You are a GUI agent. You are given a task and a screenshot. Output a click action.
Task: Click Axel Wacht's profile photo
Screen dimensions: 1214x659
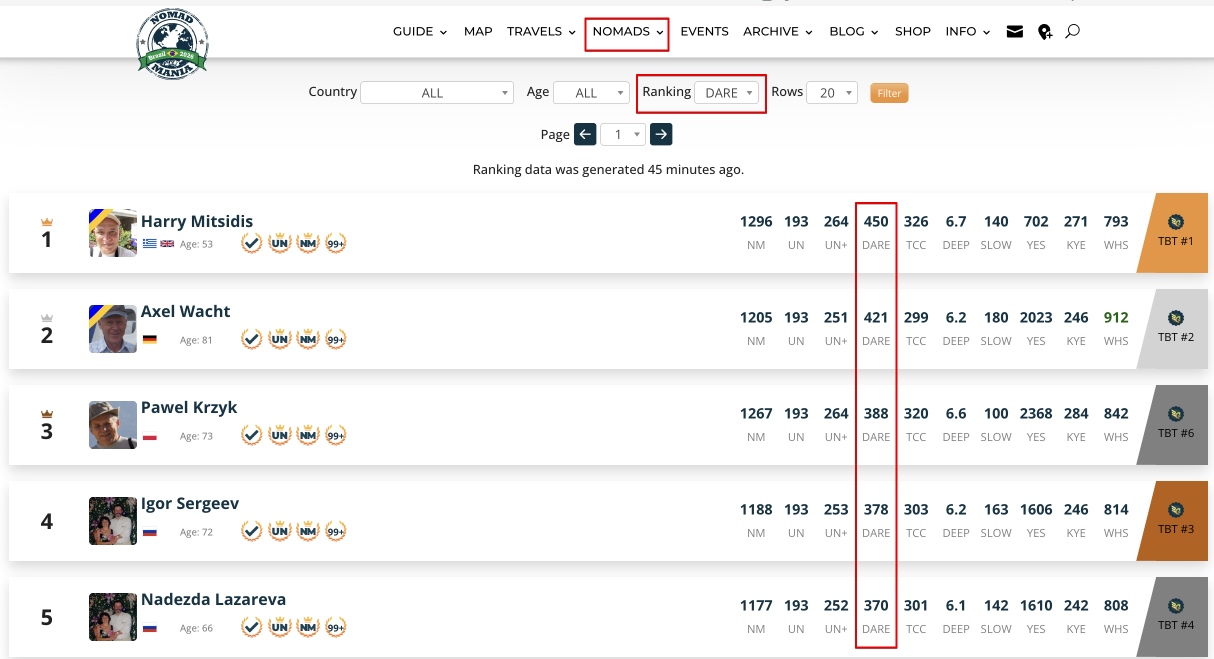113,329
